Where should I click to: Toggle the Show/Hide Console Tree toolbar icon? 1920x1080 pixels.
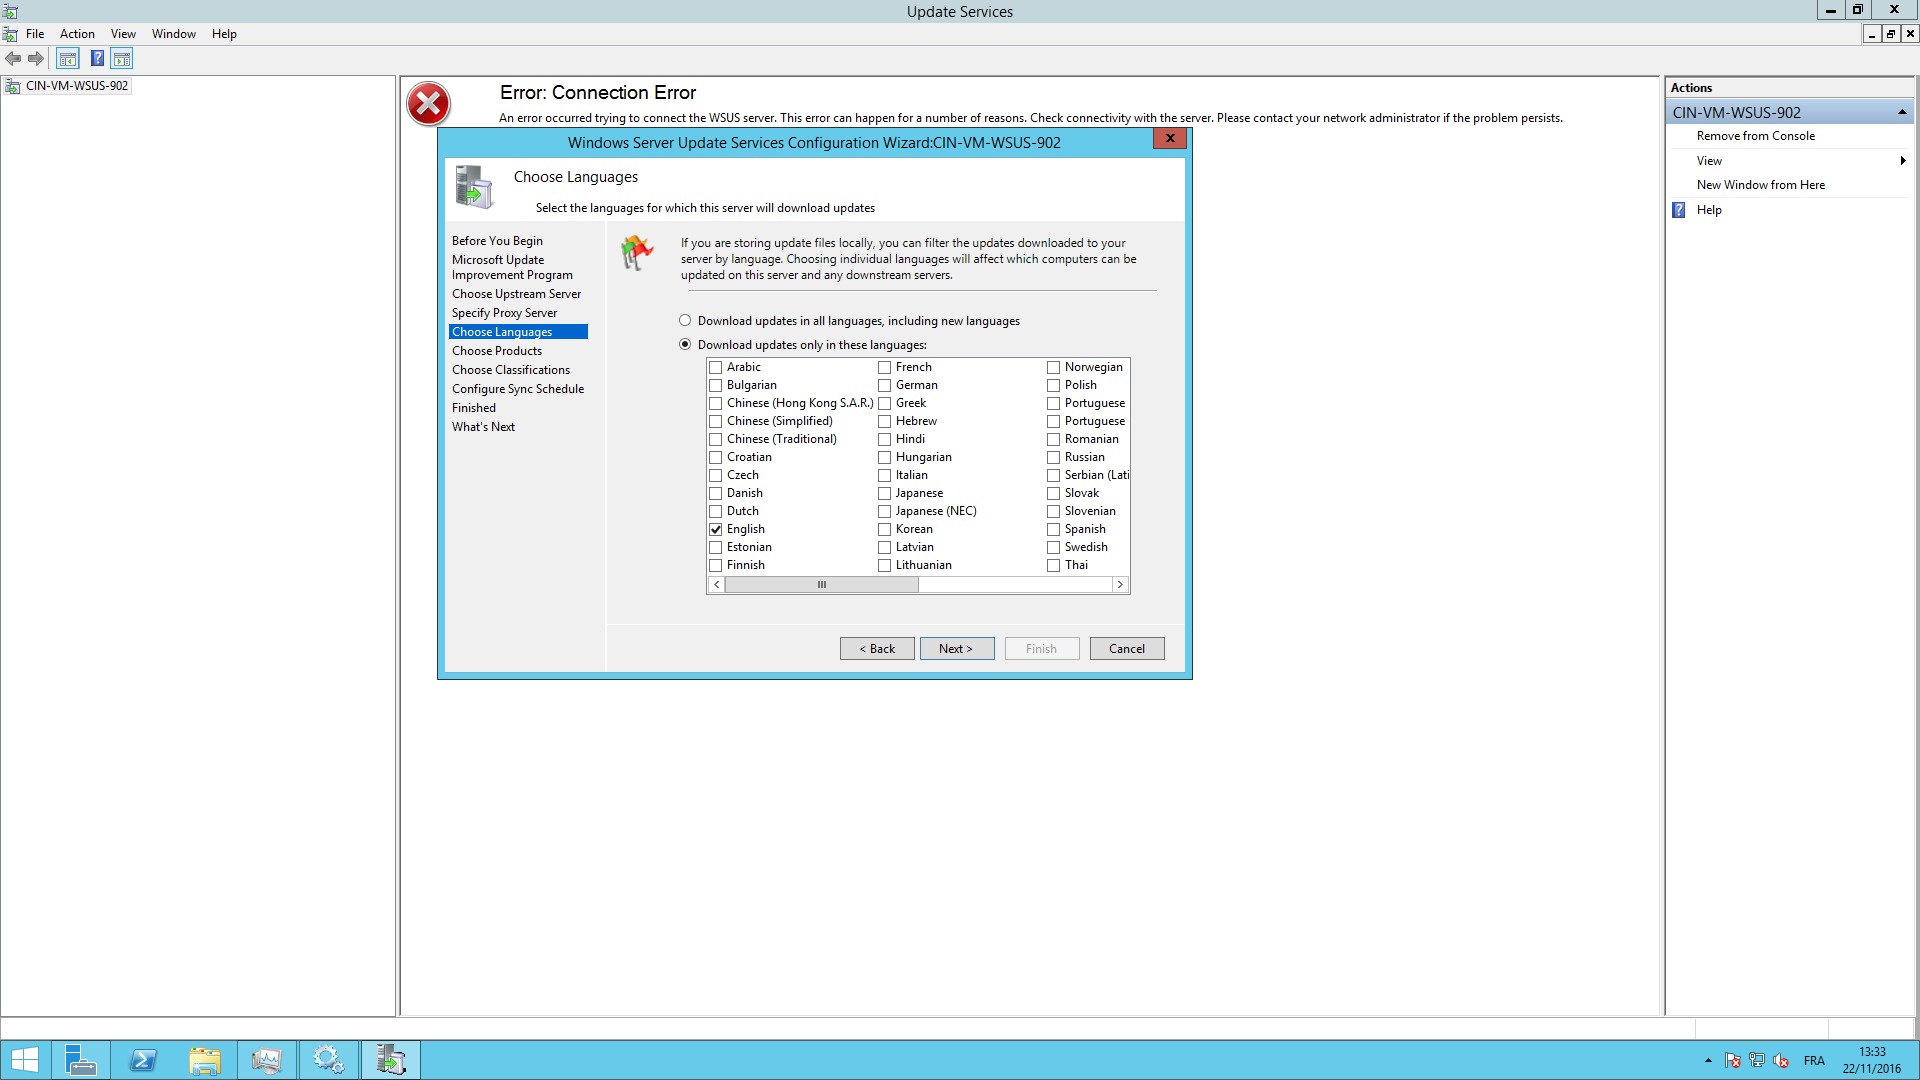coord(67,59)
